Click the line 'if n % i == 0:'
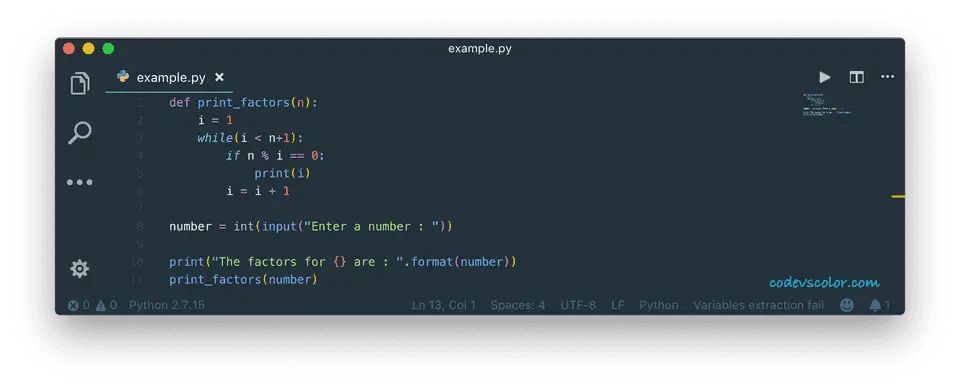 point(275,156)
